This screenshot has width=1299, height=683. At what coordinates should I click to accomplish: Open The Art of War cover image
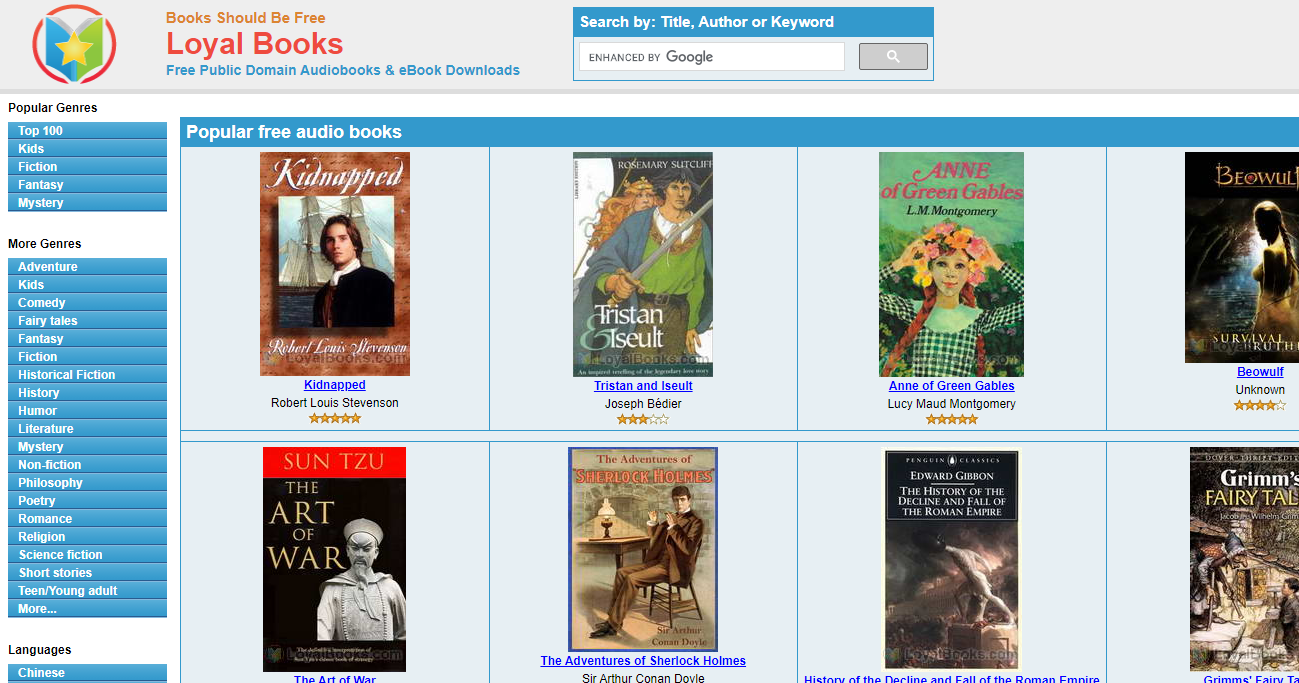[334, 559]
